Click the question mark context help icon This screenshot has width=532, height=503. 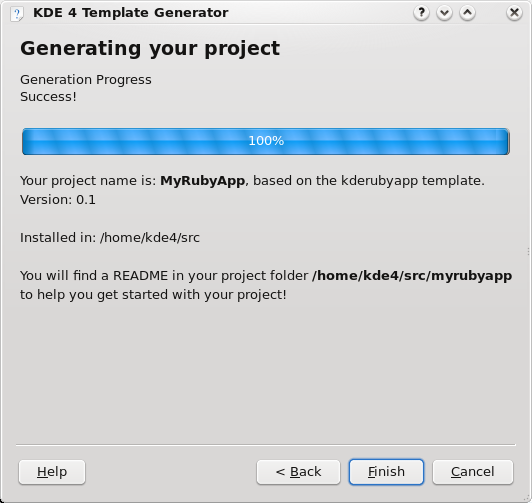(x=421, y=13)
